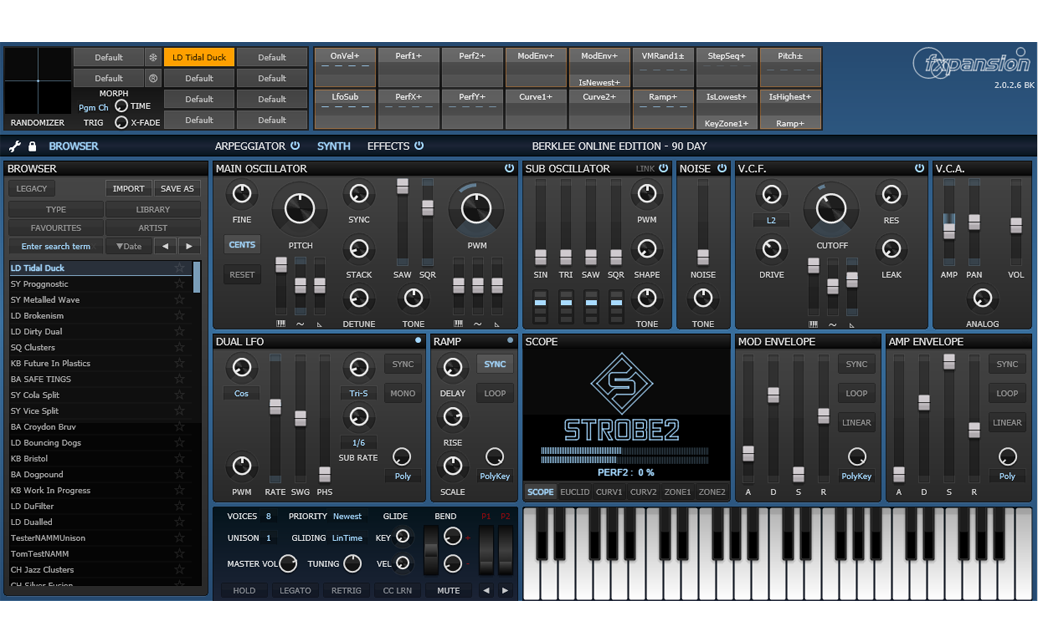
Task: Toggle the V.C.F. power icon
Action: (x=920, y=168)
